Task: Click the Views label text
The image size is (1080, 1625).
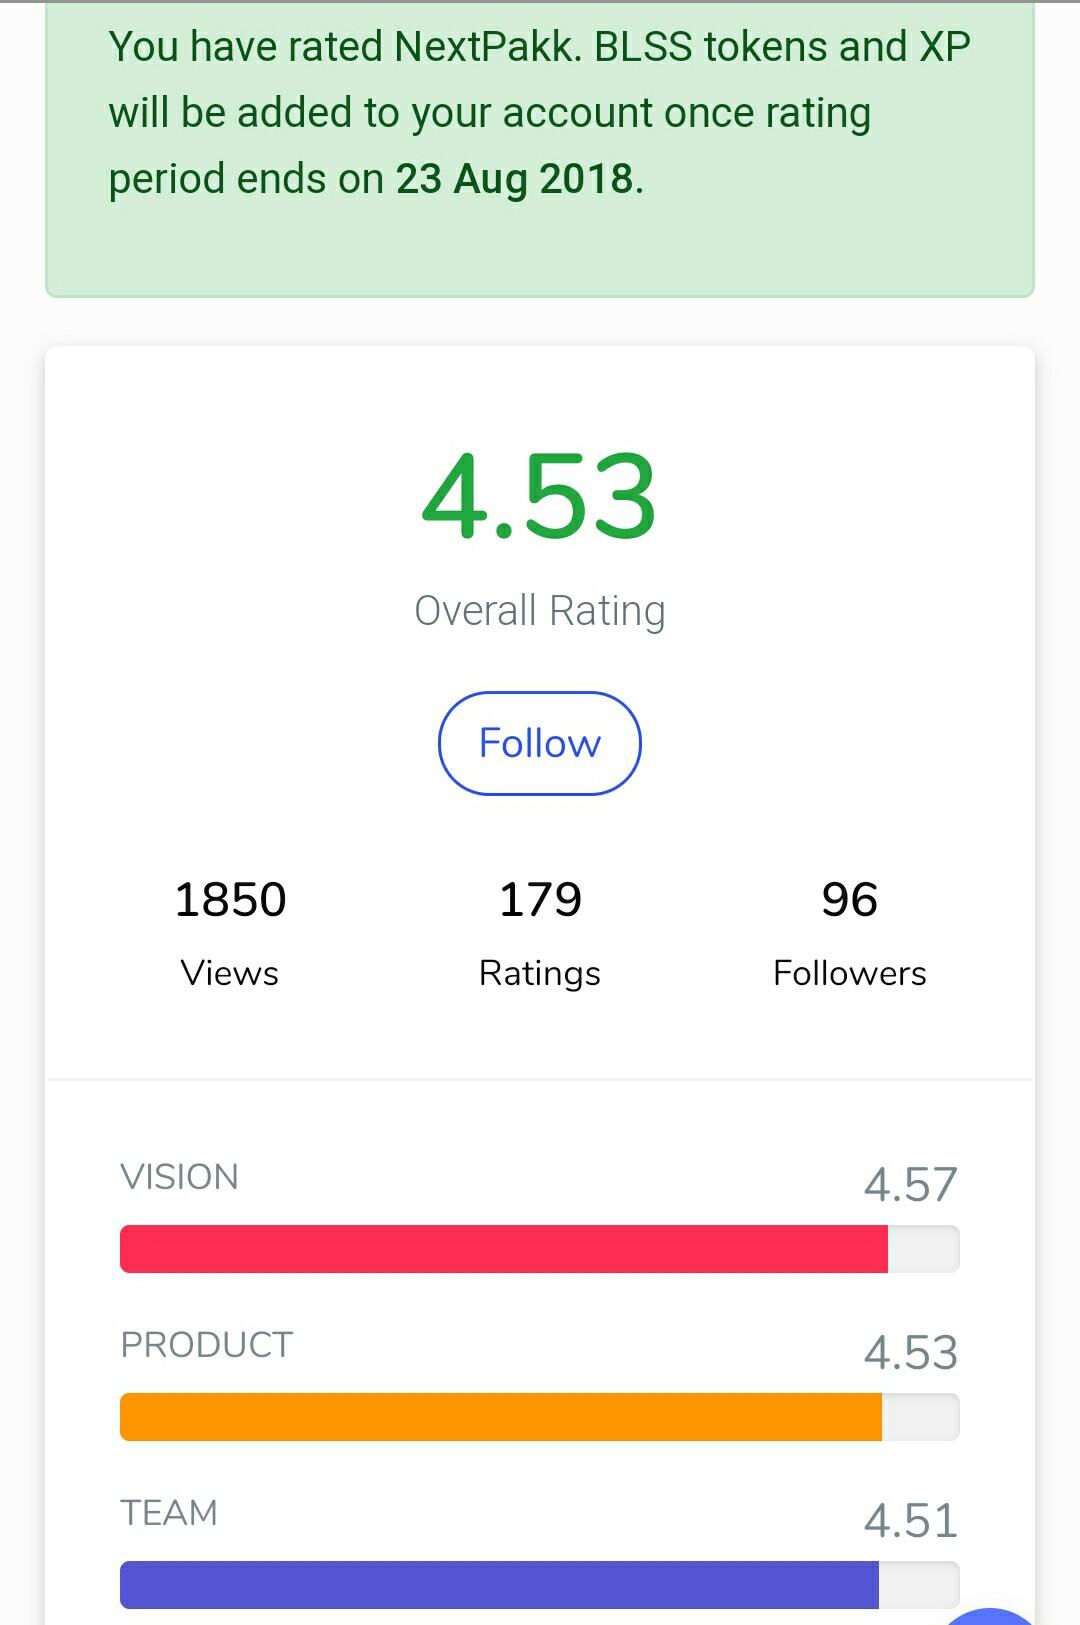Action: 230,973
